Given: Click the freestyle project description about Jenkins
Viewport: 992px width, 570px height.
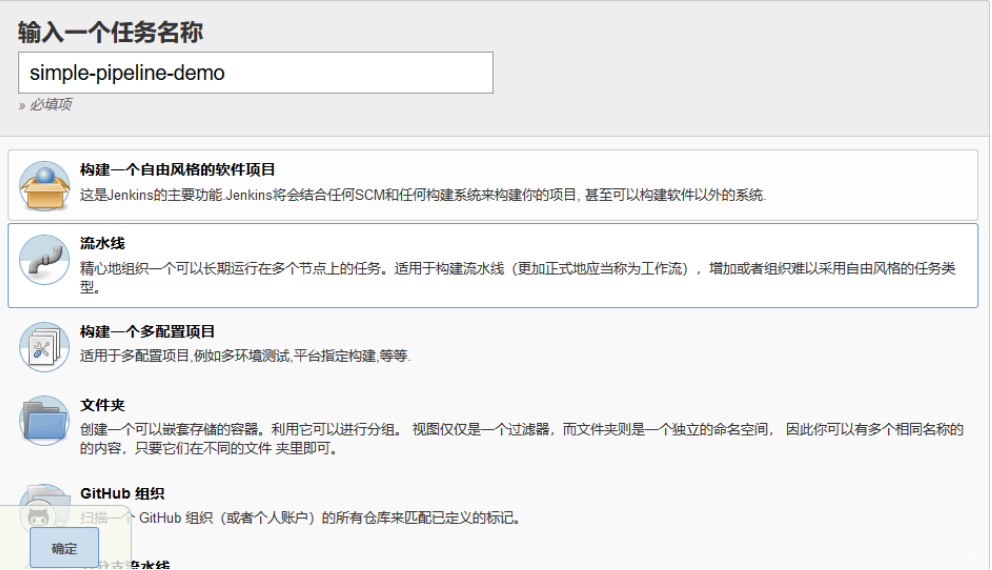Looking at the screenshot, I should pyautogui.click(x=423, y=195).
